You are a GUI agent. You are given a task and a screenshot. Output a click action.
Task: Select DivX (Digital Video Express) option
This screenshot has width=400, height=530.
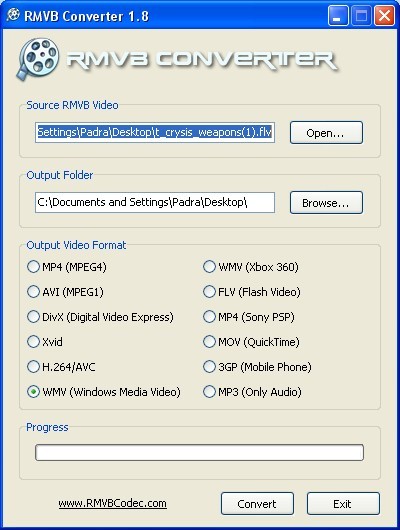[x=33, y=317]
